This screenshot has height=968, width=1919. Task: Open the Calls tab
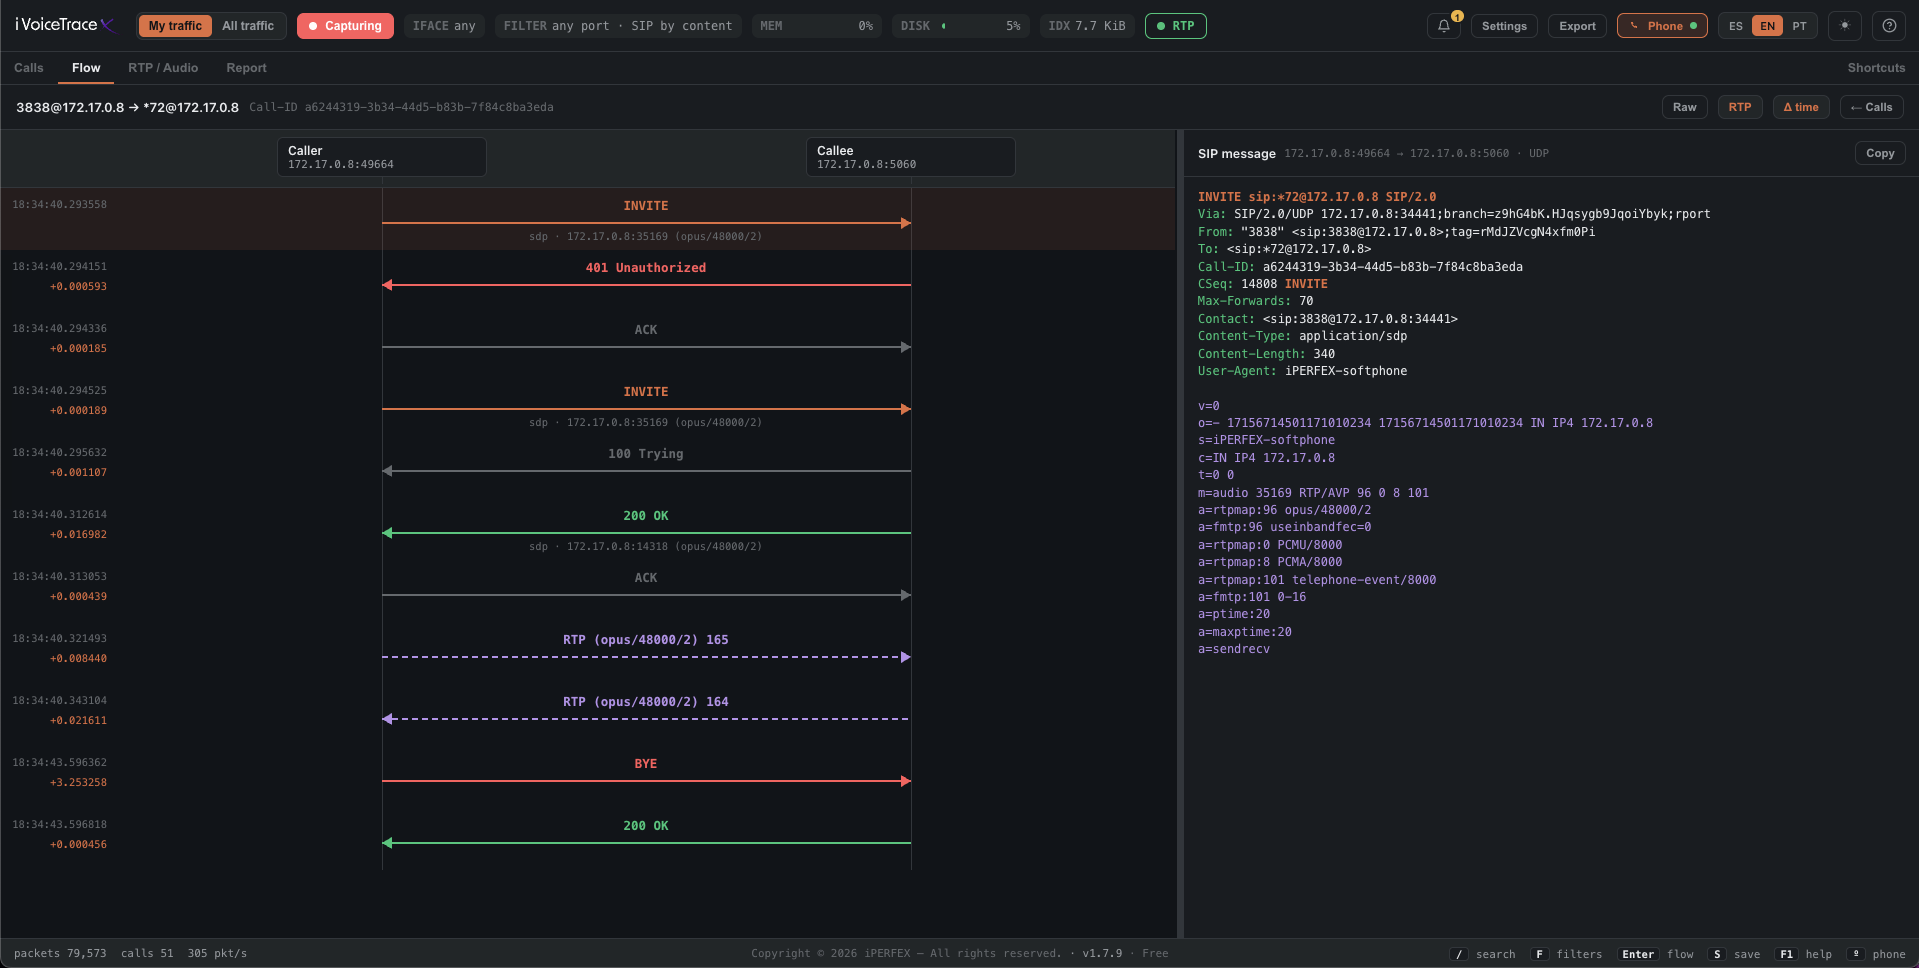29,68
